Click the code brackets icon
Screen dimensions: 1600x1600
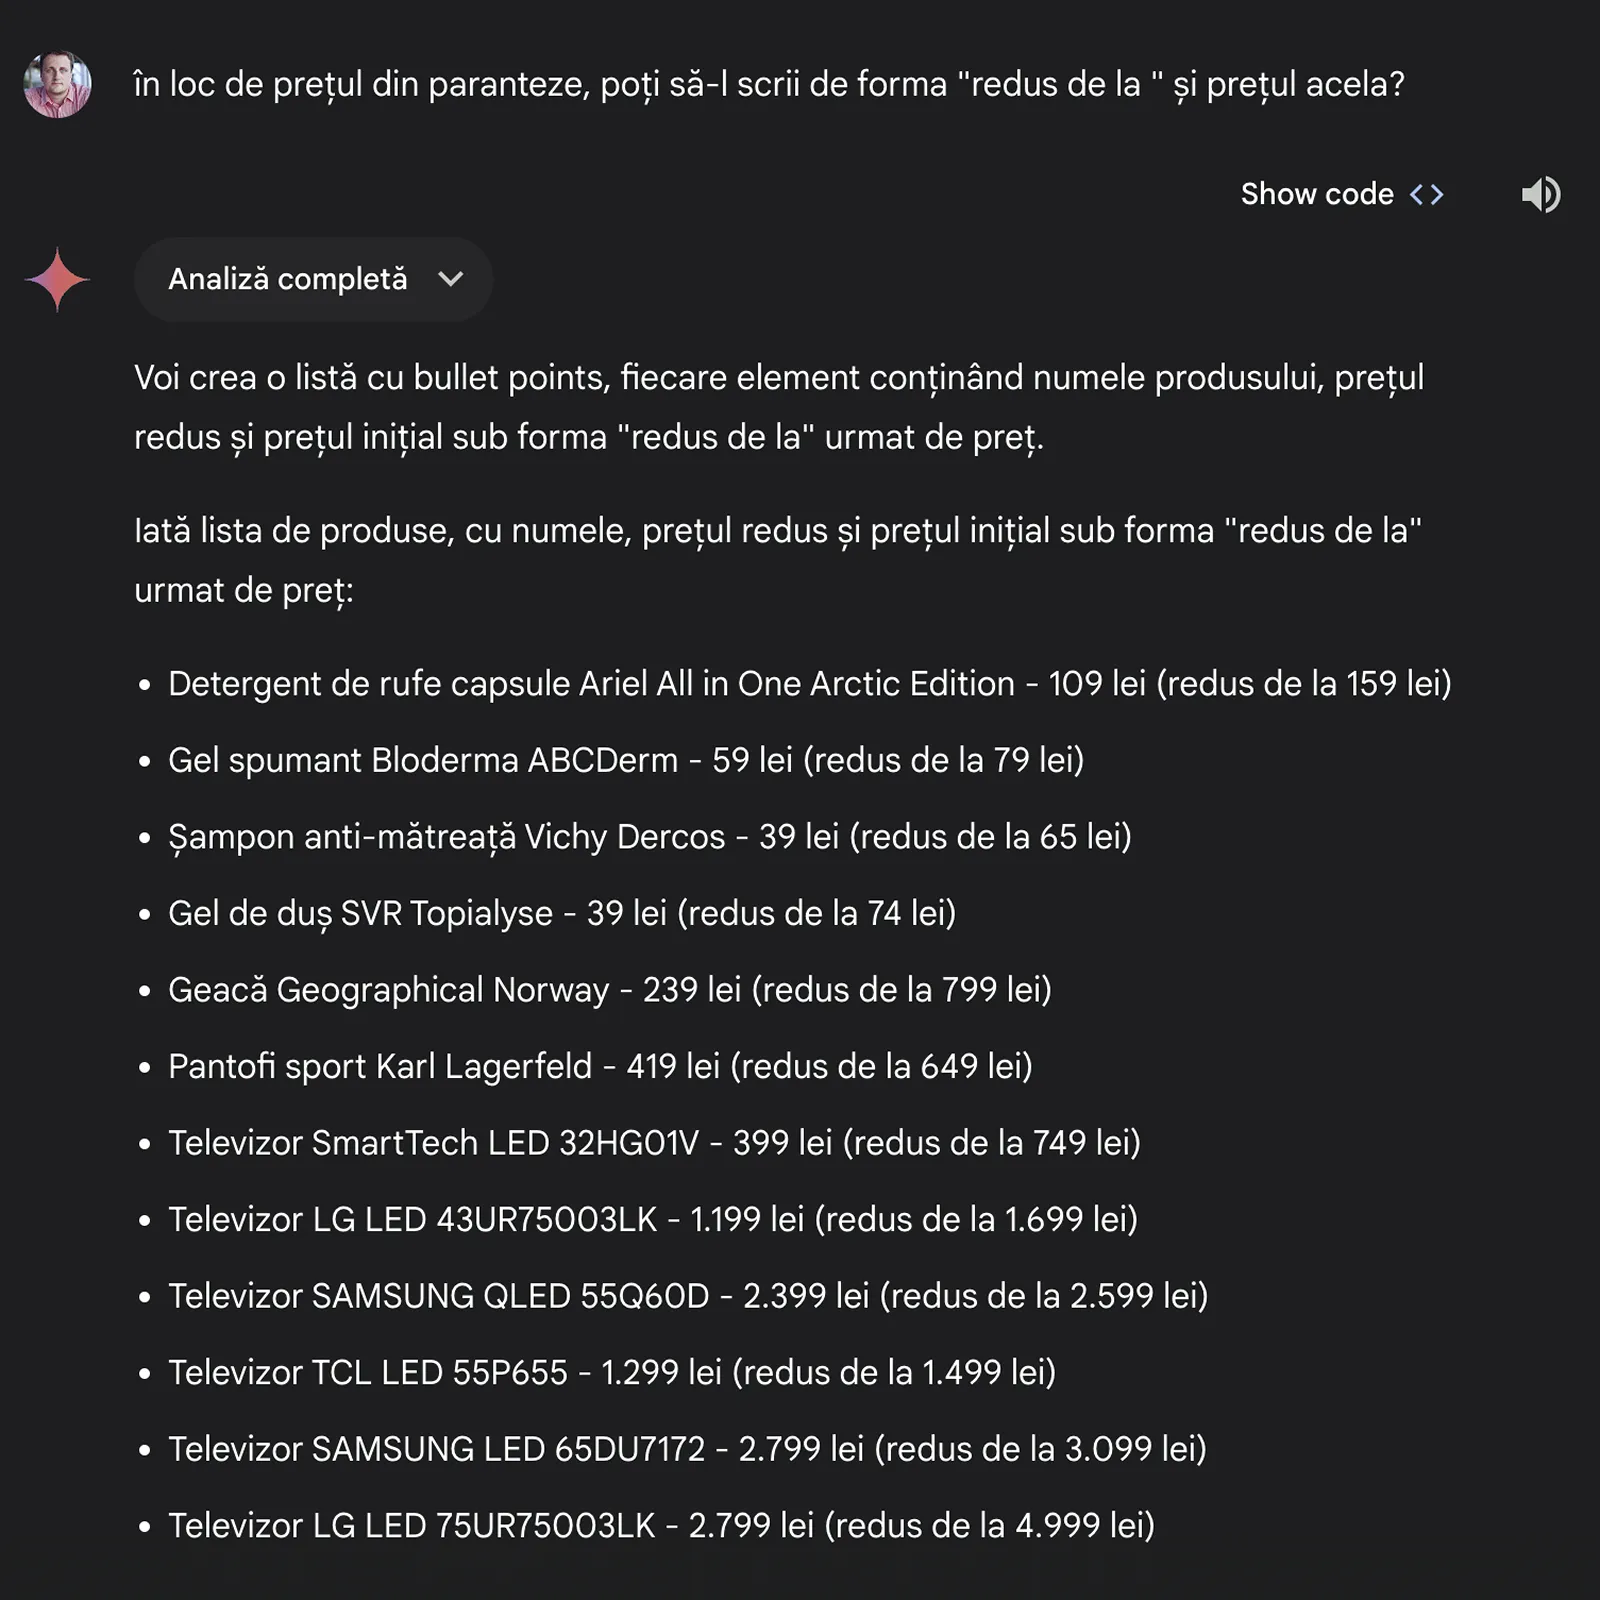pos(1427,194)
